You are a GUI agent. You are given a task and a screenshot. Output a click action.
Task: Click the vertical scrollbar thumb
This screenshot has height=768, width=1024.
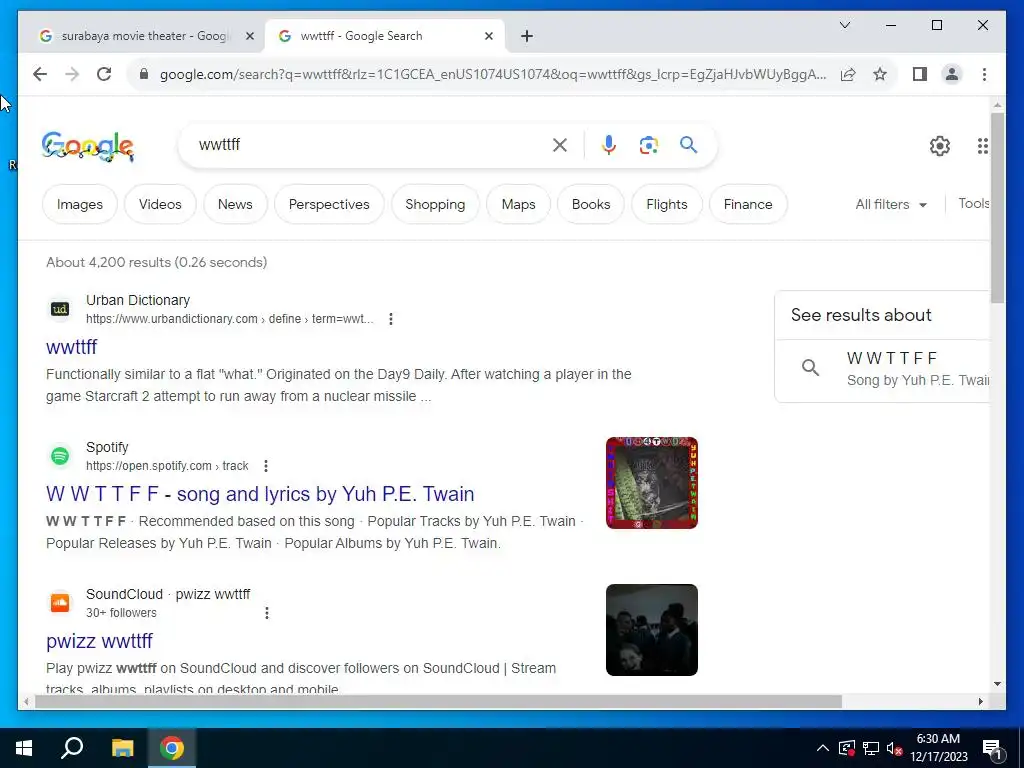tap(997, 208)
